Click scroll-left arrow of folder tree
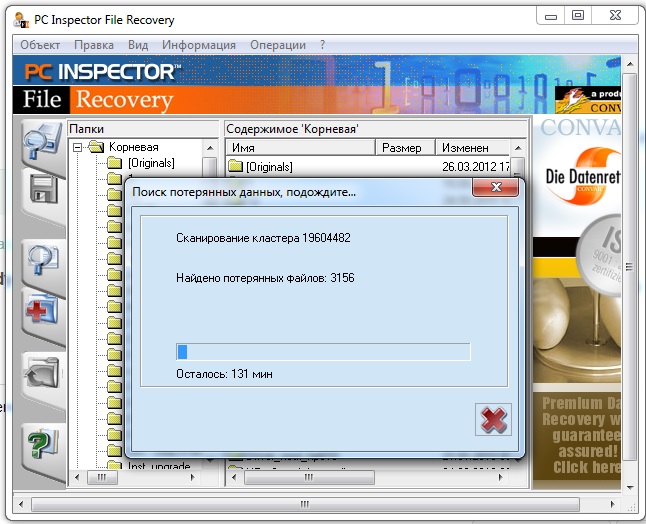This screenshot has height=524, width=646. (77, 477)
